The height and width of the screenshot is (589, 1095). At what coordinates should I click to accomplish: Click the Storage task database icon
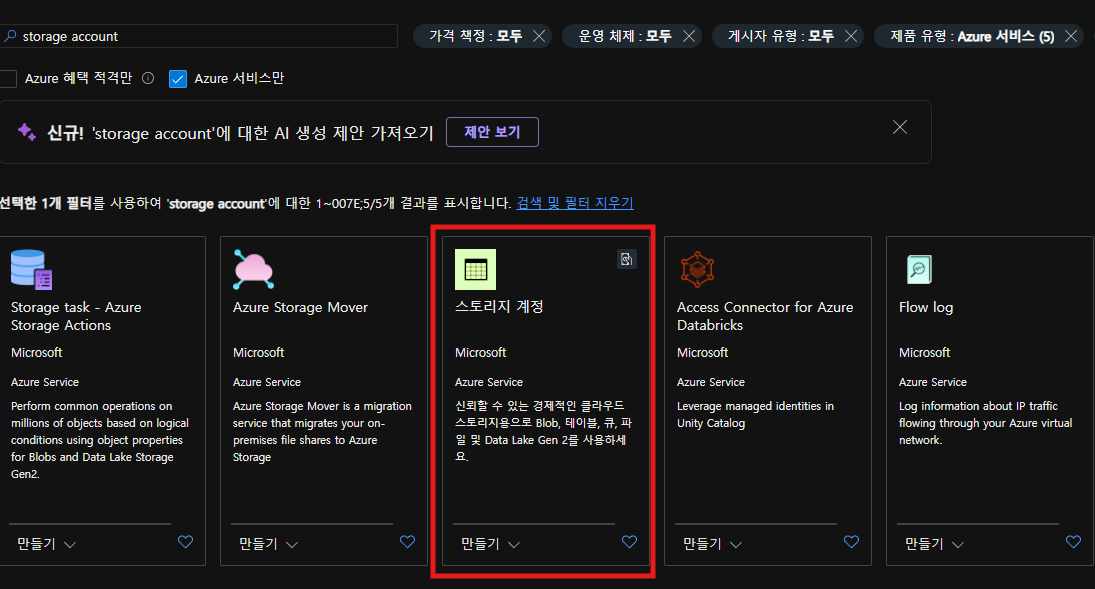point(31,269)
